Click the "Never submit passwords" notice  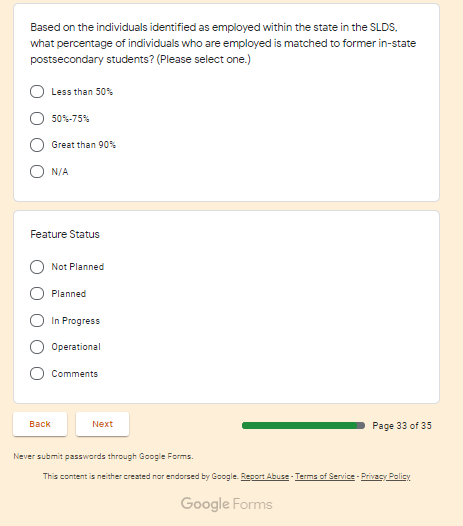point(103,456)
